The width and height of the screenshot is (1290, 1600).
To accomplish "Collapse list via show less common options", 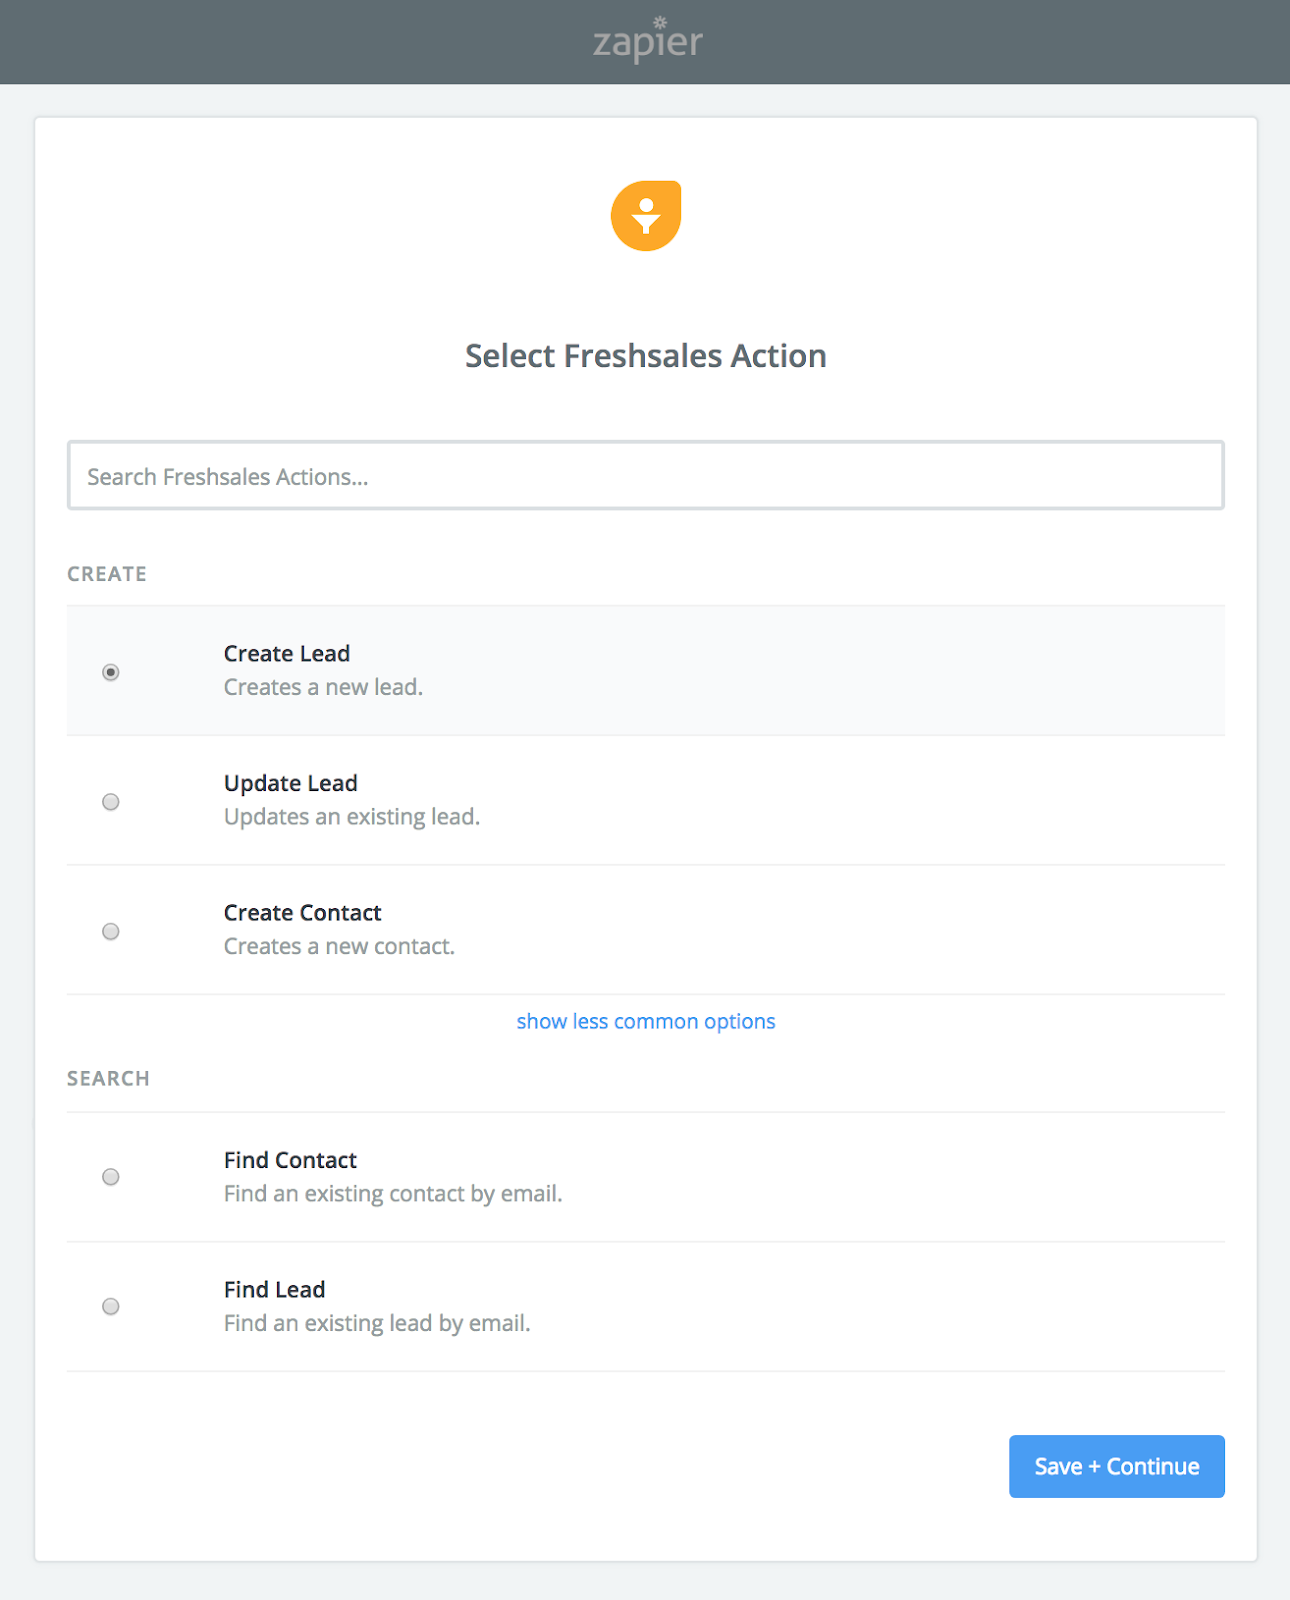I will 645,1021.
